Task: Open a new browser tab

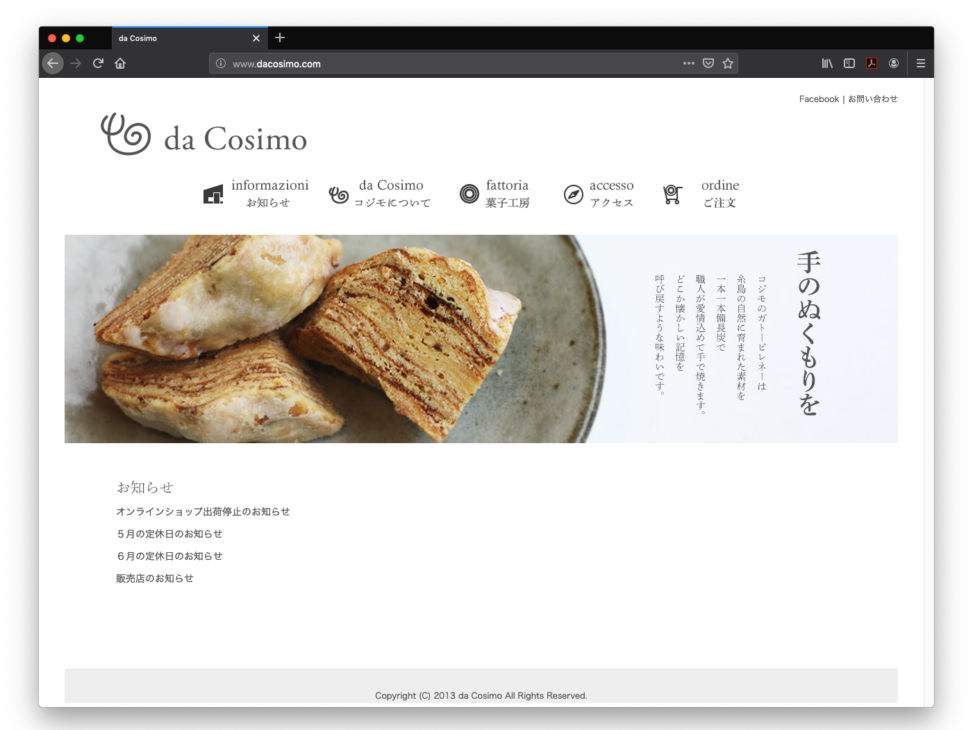Action: tap(280, 38)
